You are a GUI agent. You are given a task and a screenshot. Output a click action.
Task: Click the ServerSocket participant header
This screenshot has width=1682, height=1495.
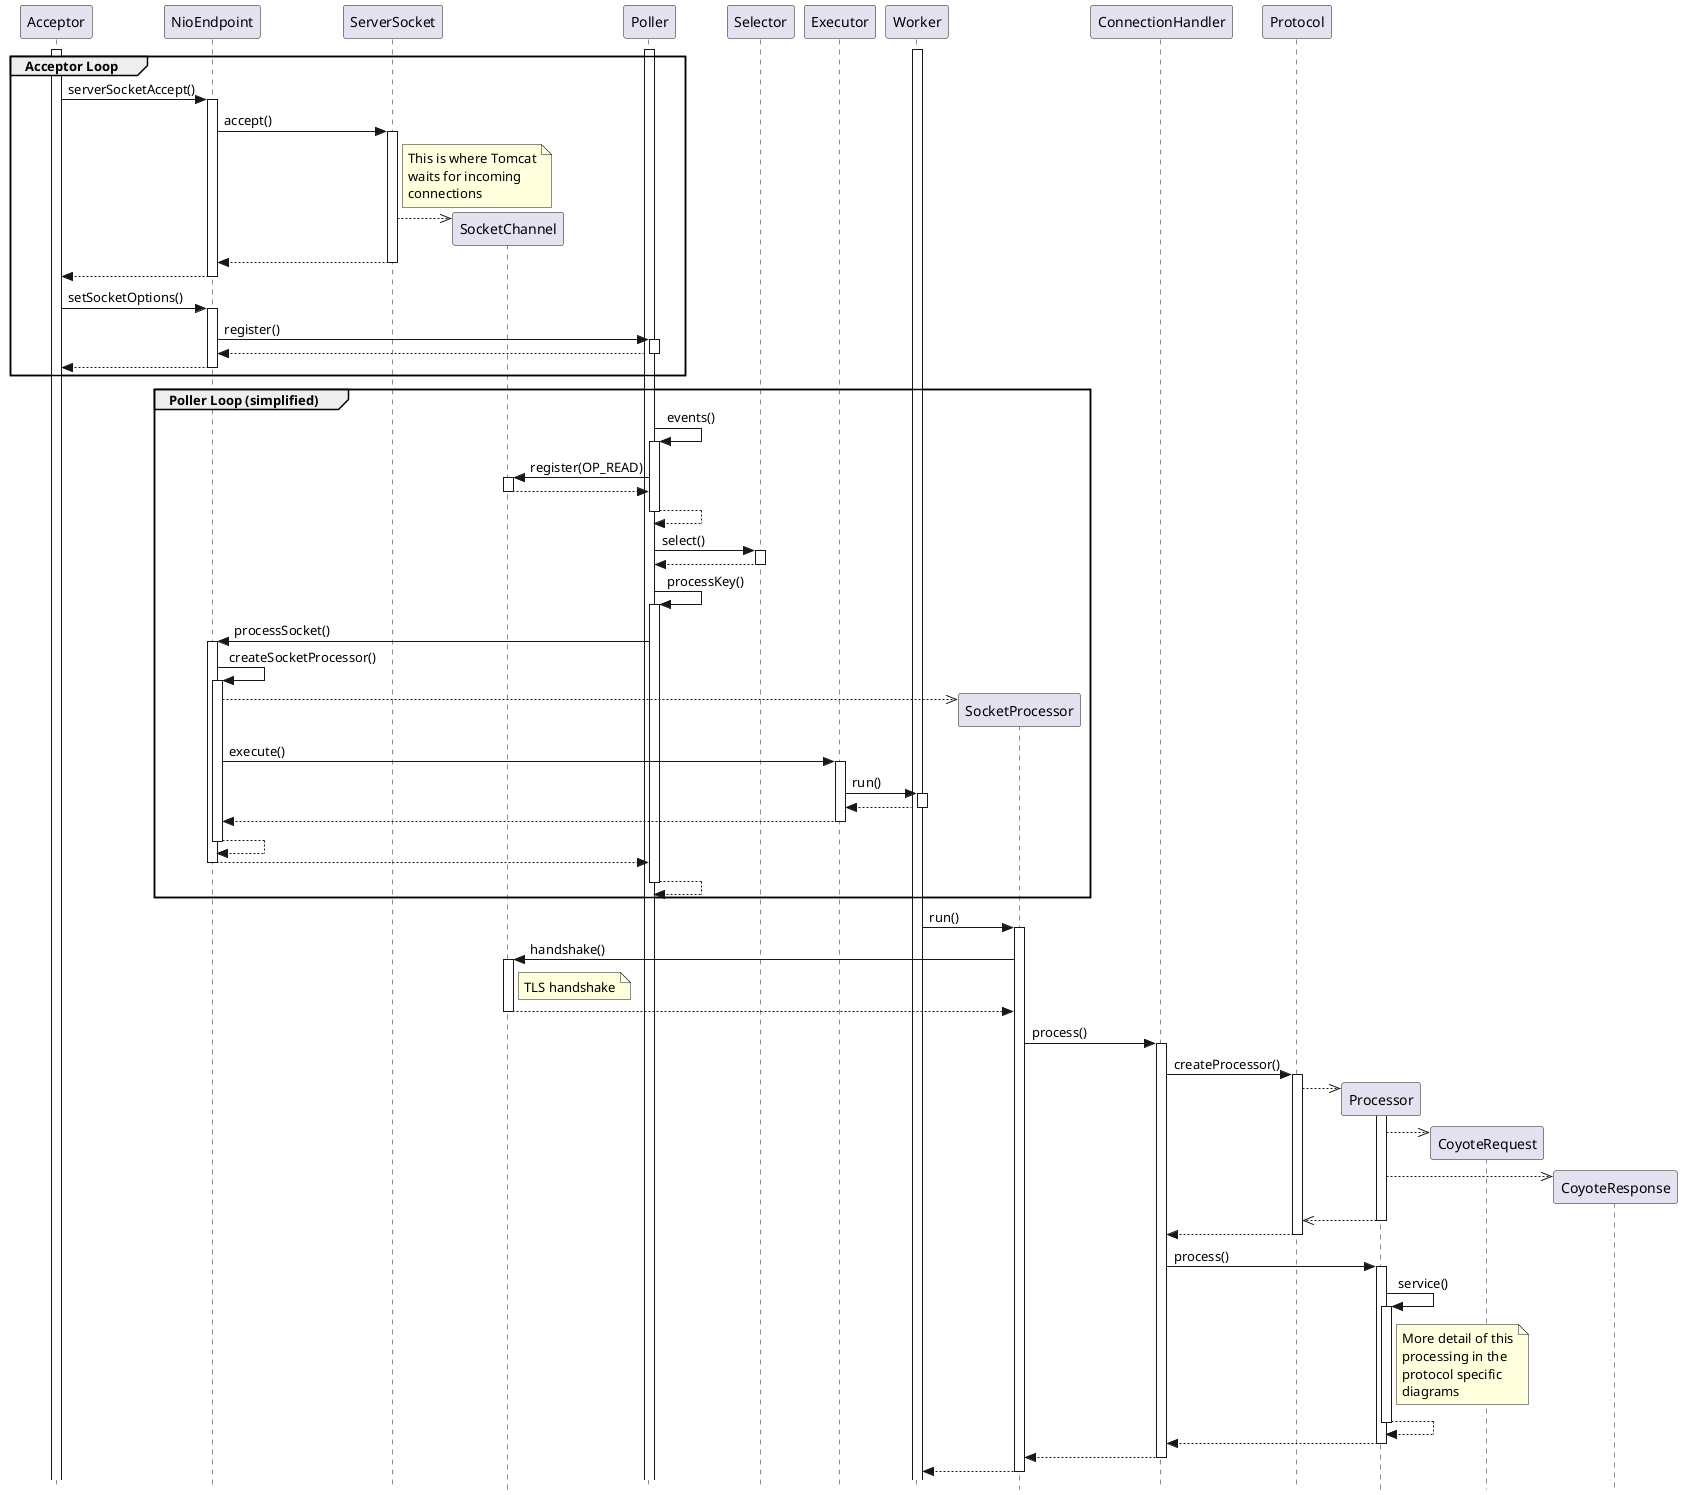point(392,22)
